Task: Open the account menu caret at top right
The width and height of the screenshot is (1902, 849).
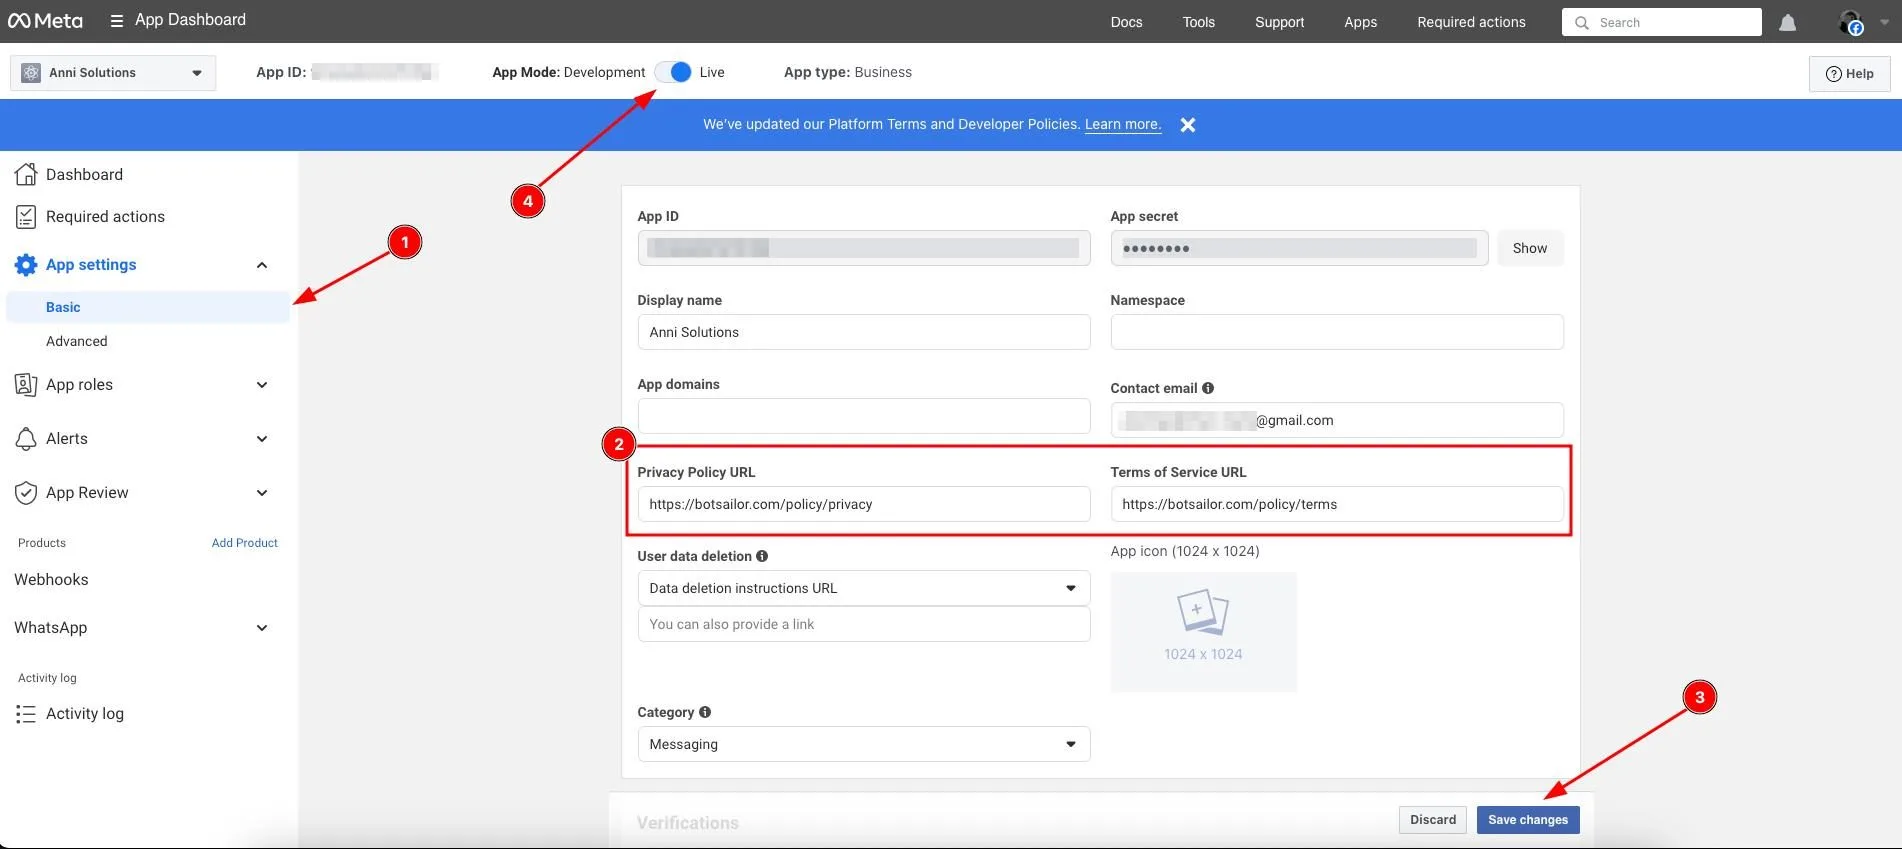Action: click(x=1884, y=22)
